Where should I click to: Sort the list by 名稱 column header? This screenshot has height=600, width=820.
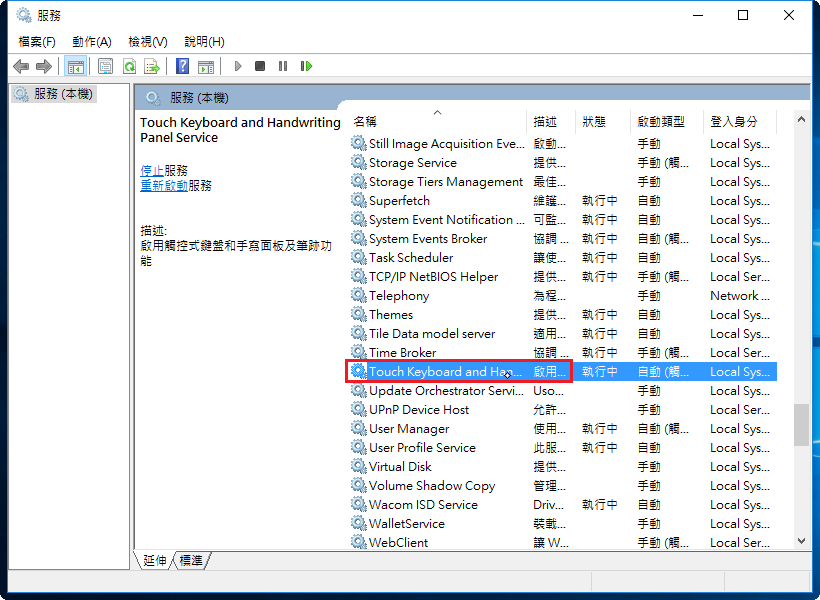pos(365,121)
